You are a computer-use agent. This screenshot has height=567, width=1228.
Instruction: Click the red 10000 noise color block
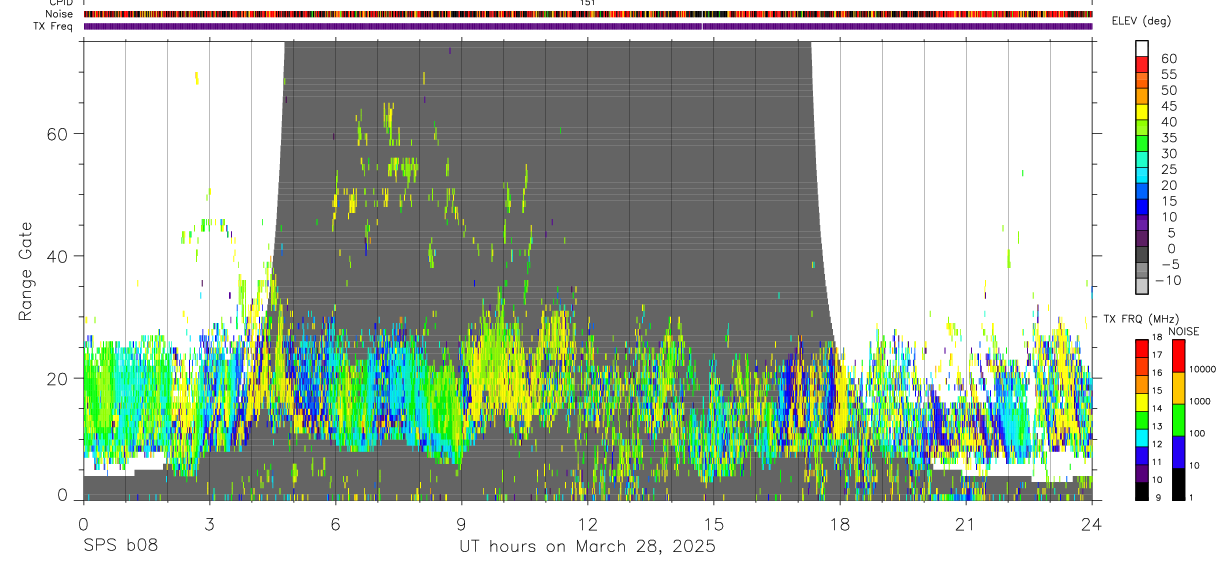pos(1176,356)
